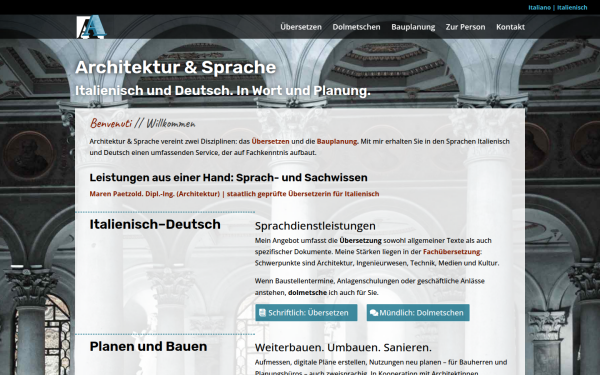Image resolution: width=600 pixels, height=375 pixels.
Task: Open the Zur Person page
Action: coord(465,27)
